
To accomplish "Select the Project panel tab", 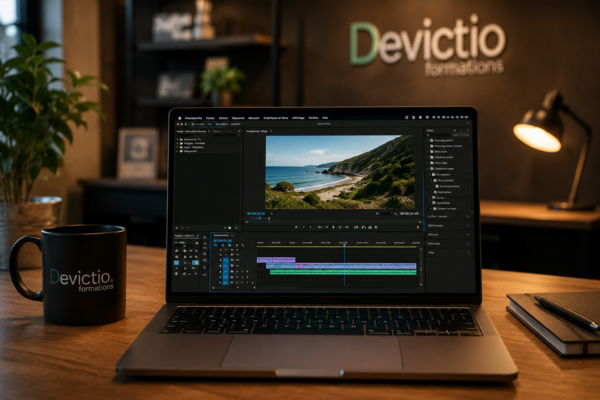I will tap(191, 131).
